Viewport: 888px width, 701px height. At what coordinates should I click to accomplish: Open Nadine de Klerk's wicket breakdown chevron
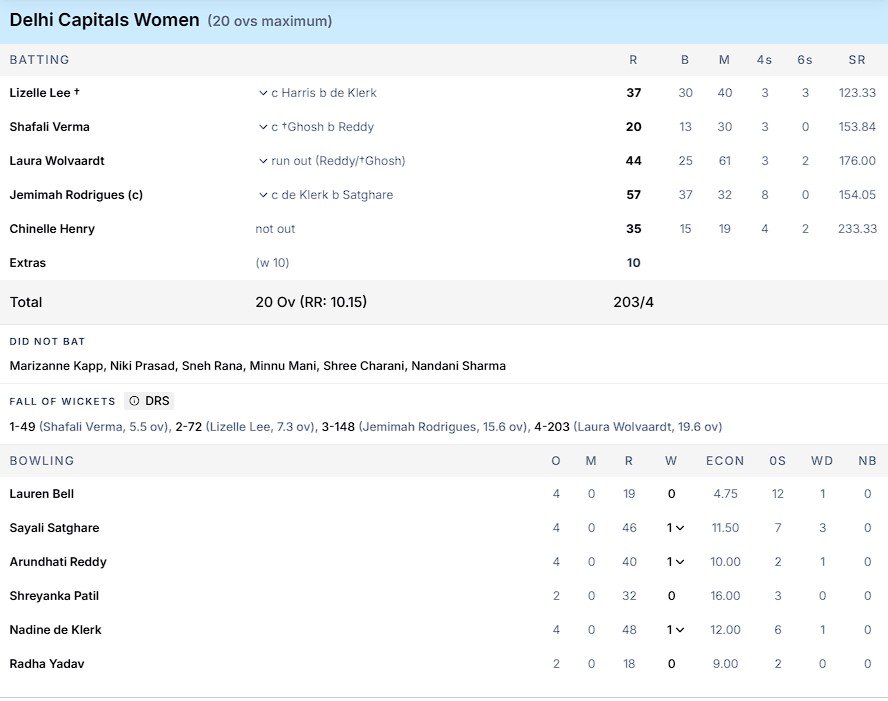pyautogui.click(x=680, y=630)
